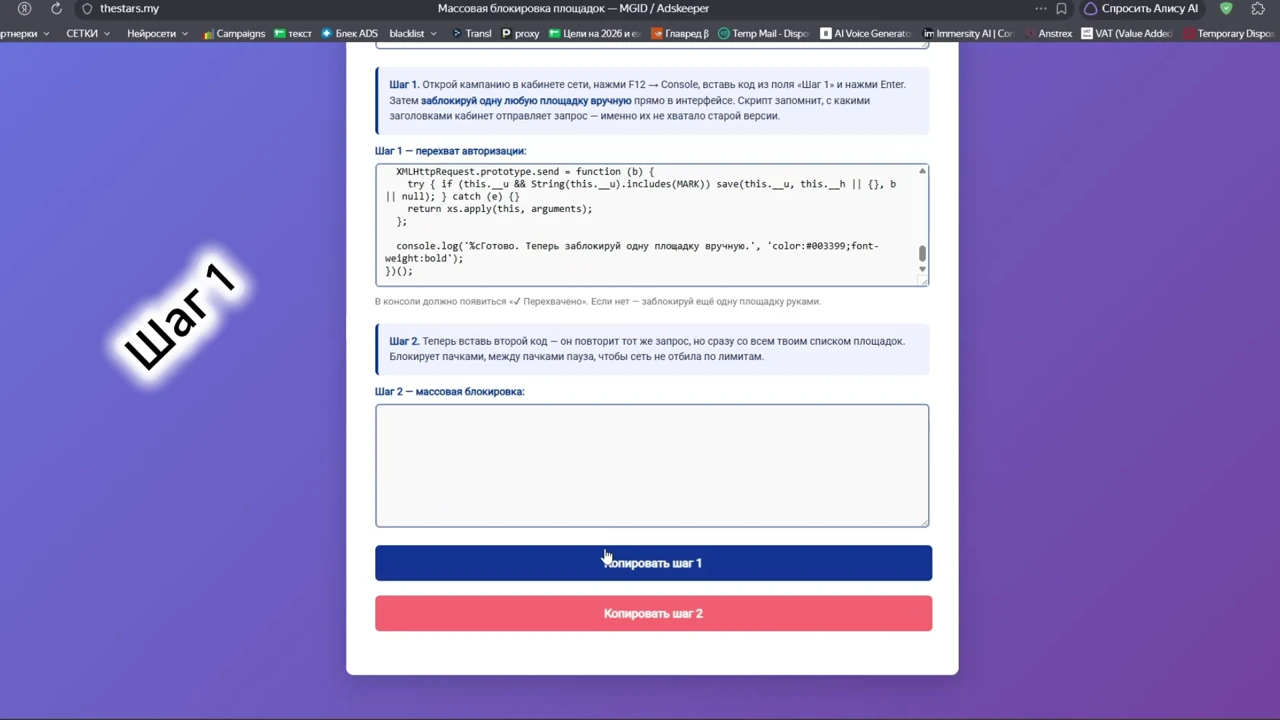Click the bold text 'заблокируй одну любую площадку вручную'
Image resolution: width=1280 pixels, height=720 pixels.
click(x=526, y=100)
